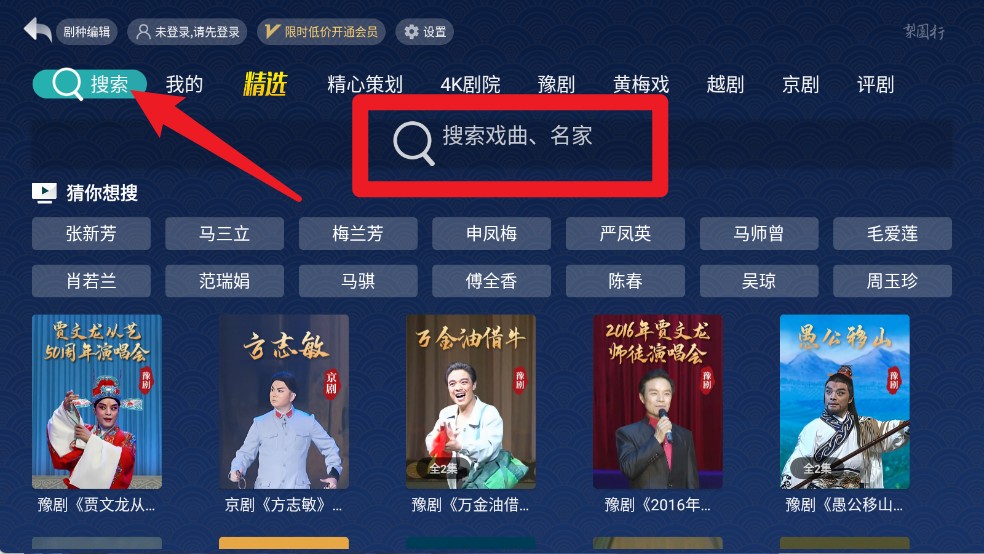Choose the 梅兰芳 suggestion tag
The image size is (984, 554).
358,233
